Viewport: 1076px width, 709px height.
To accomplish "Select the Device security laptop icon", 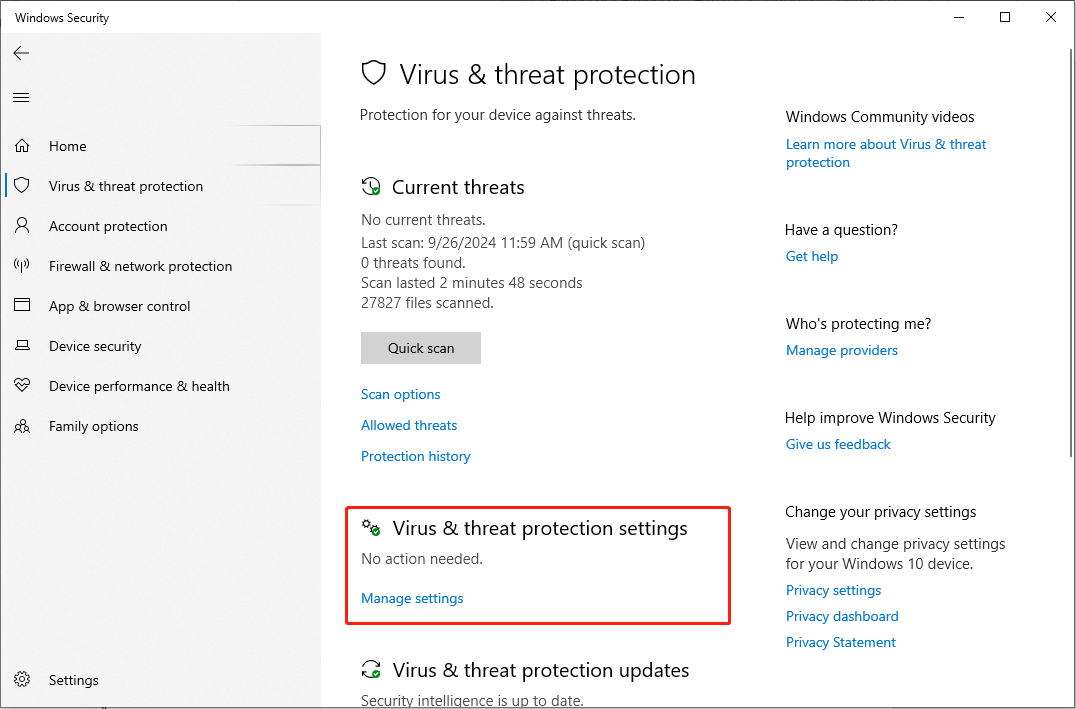I will tap(22, 346).
